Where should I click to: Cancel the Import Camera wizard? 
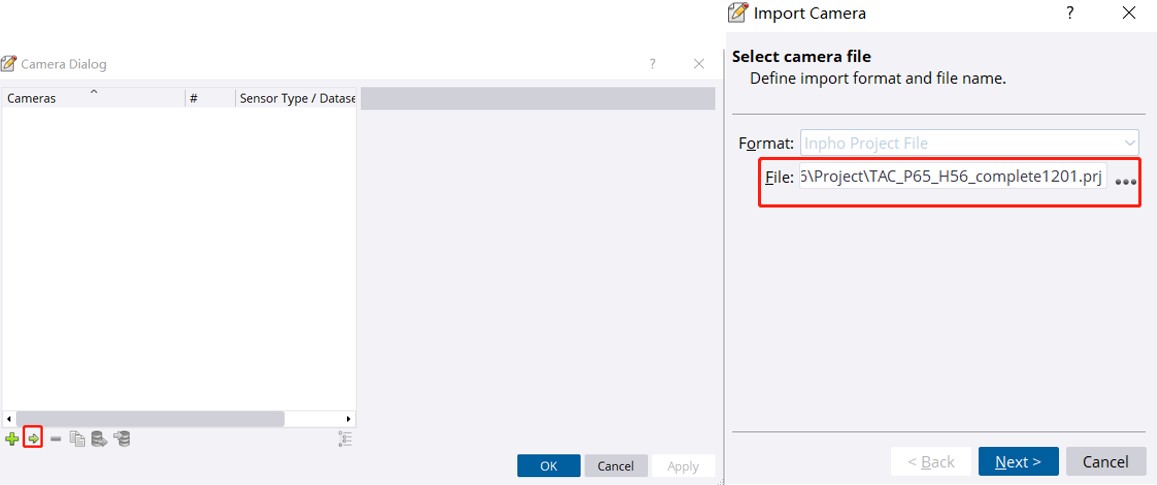(x=1105, y=461)
